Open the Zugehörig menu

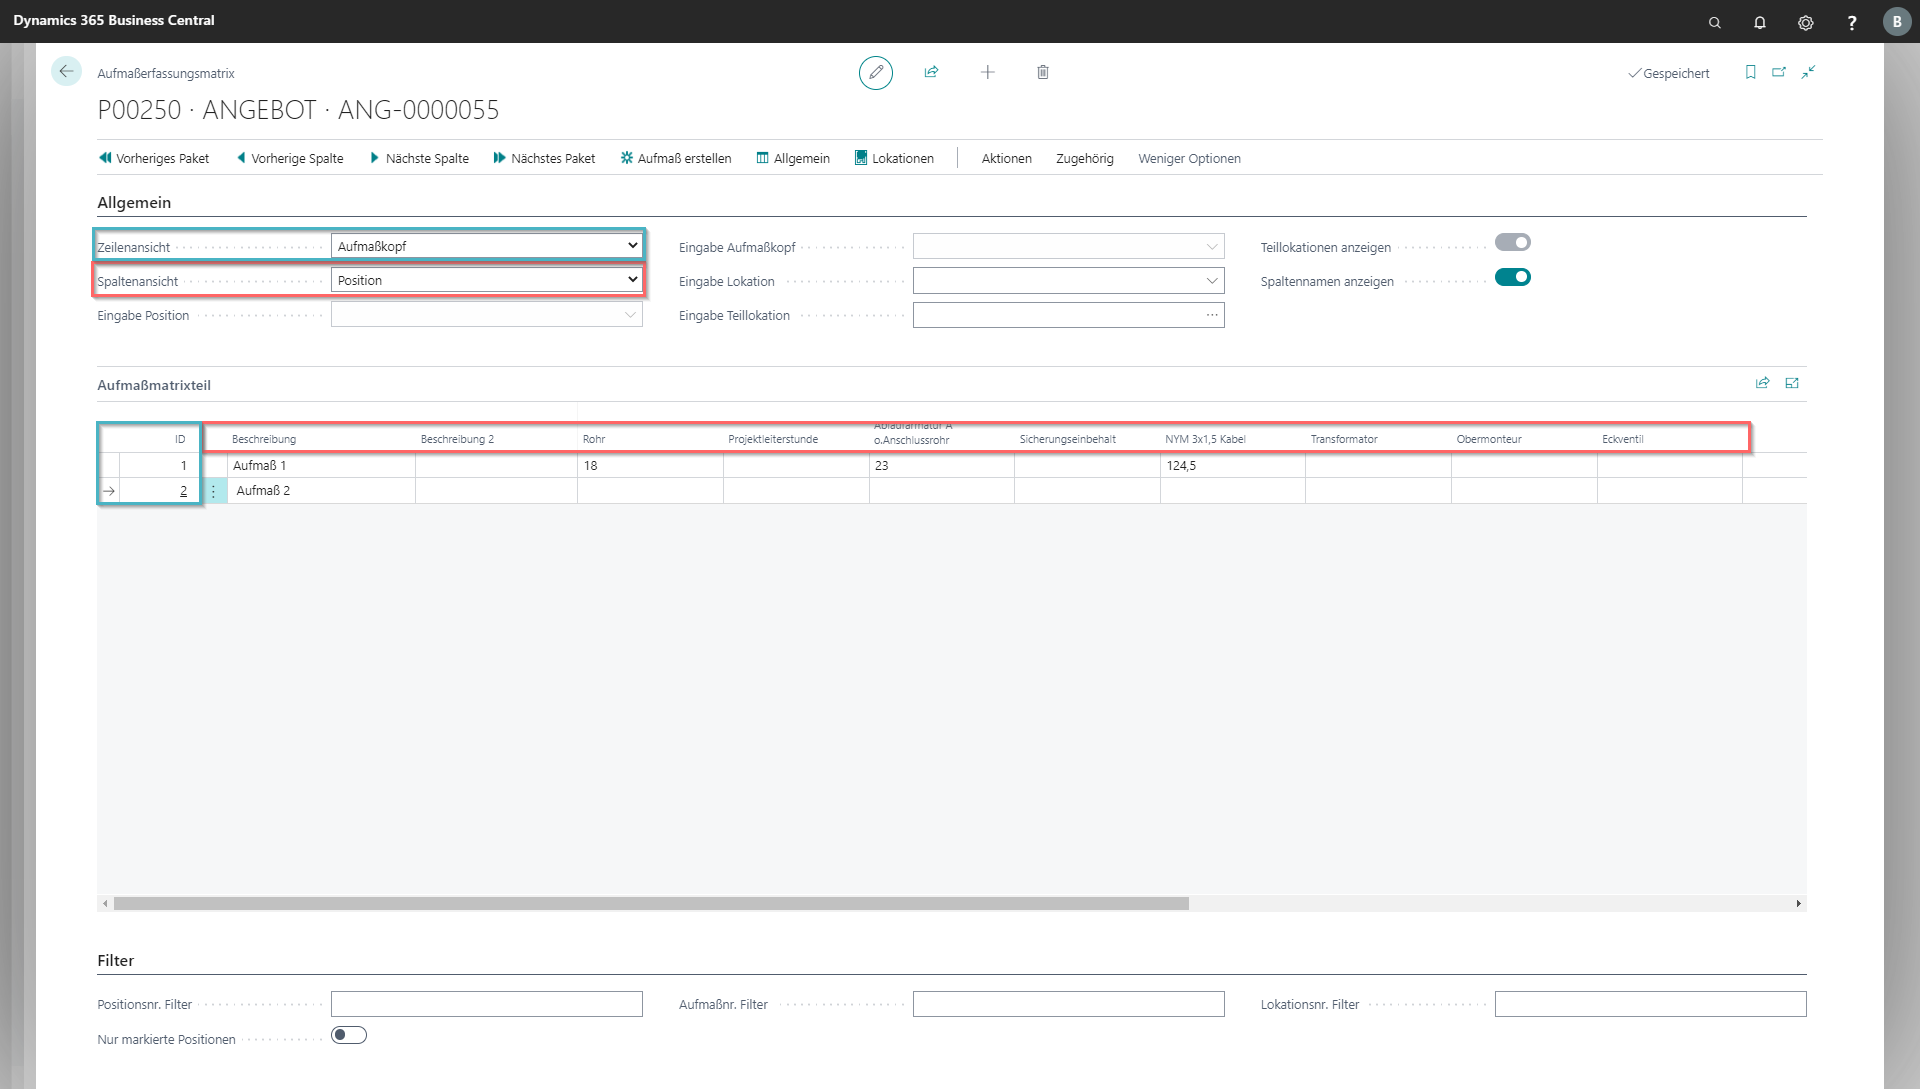1084,158
